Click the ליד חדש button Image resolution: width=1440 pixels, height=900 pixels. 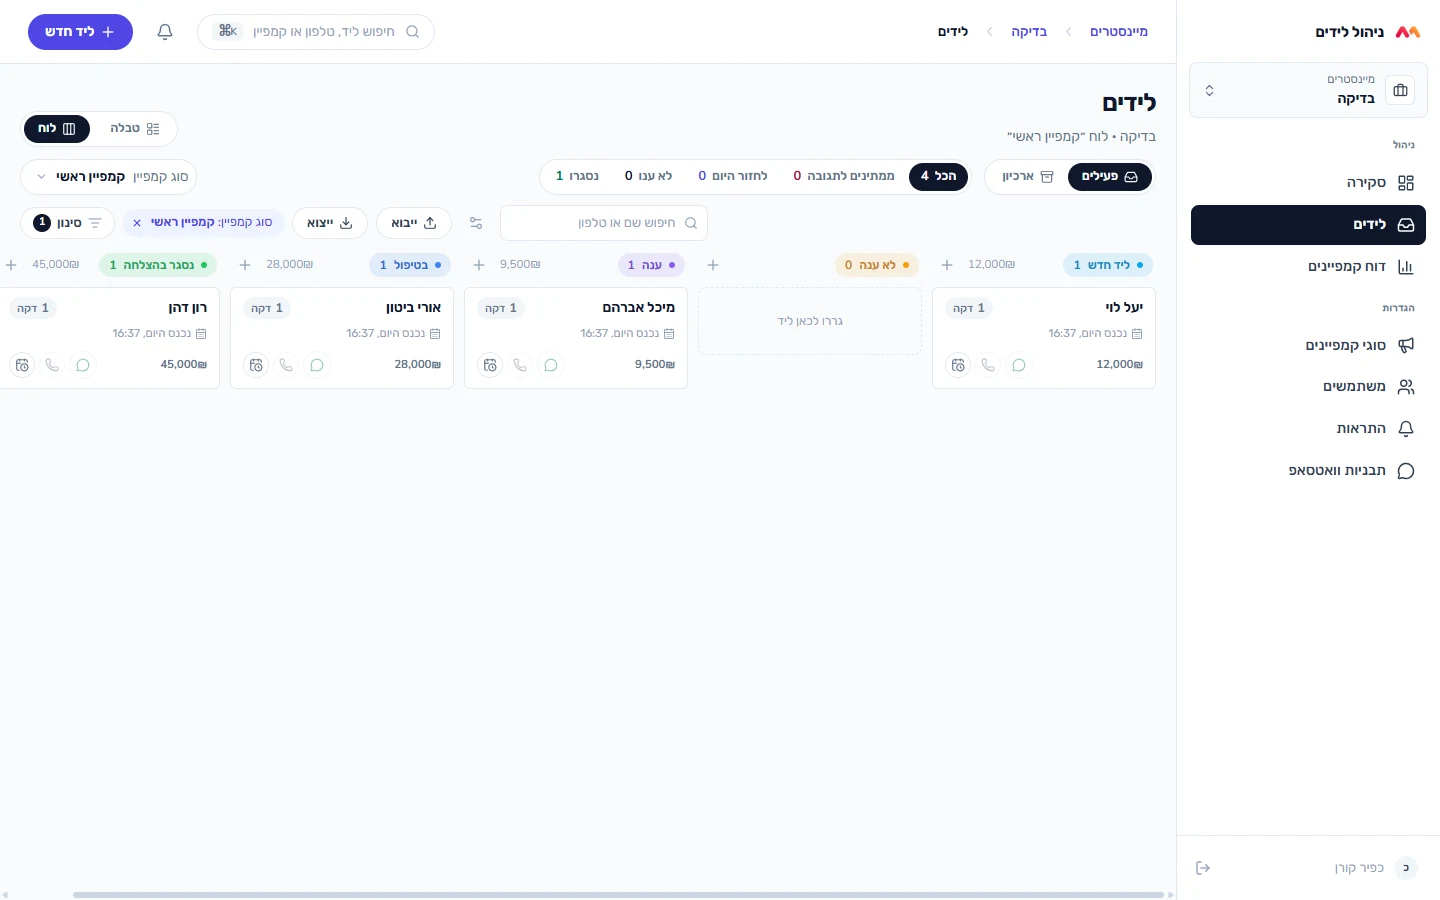tap(80, 32)
